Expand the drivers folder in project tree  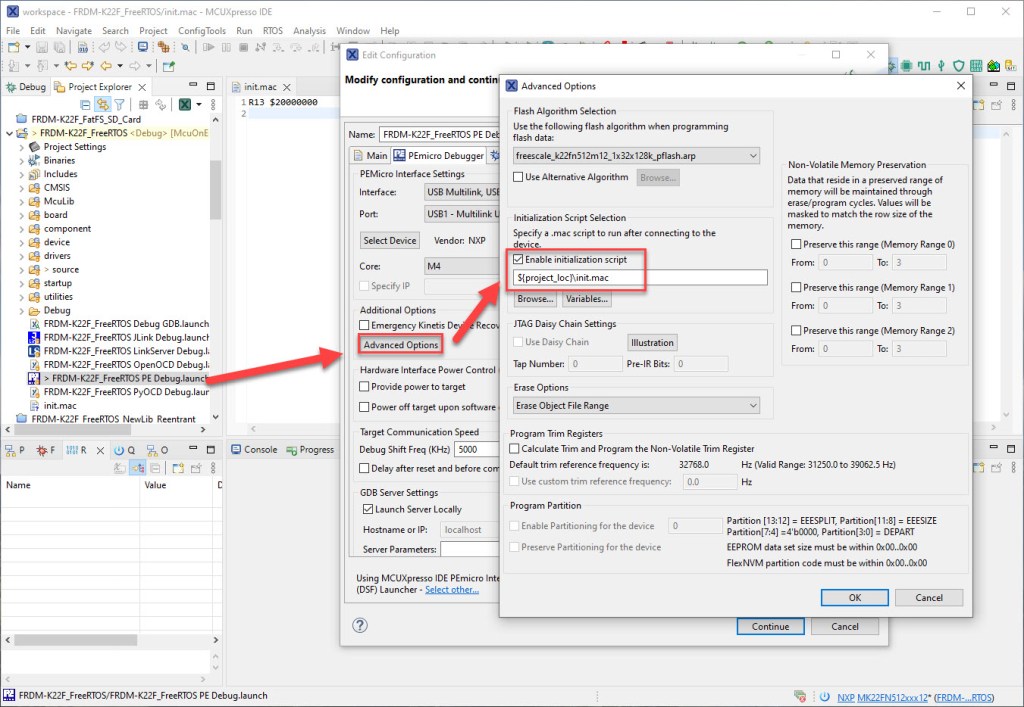click(x=22, y=256)
